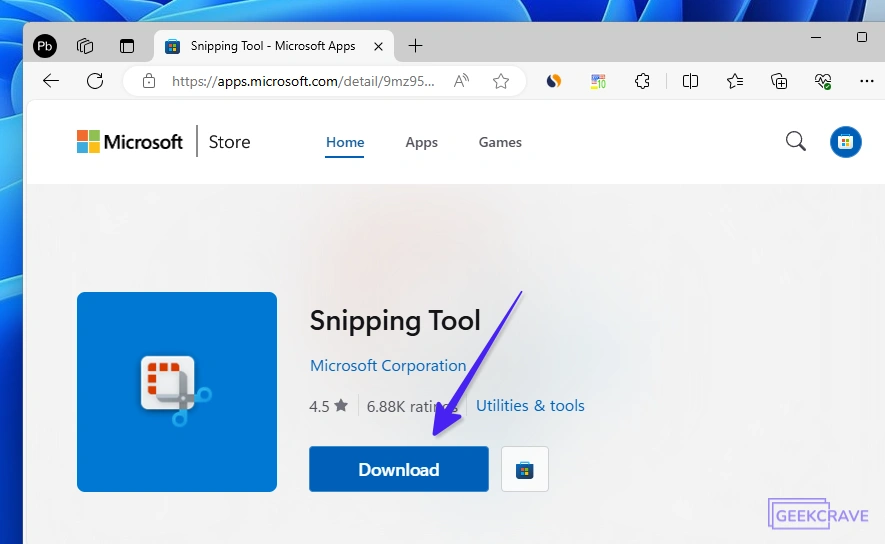Add this page to favorites via star icon
This screenshot has height=544, width=885.
tap(501, 81)
